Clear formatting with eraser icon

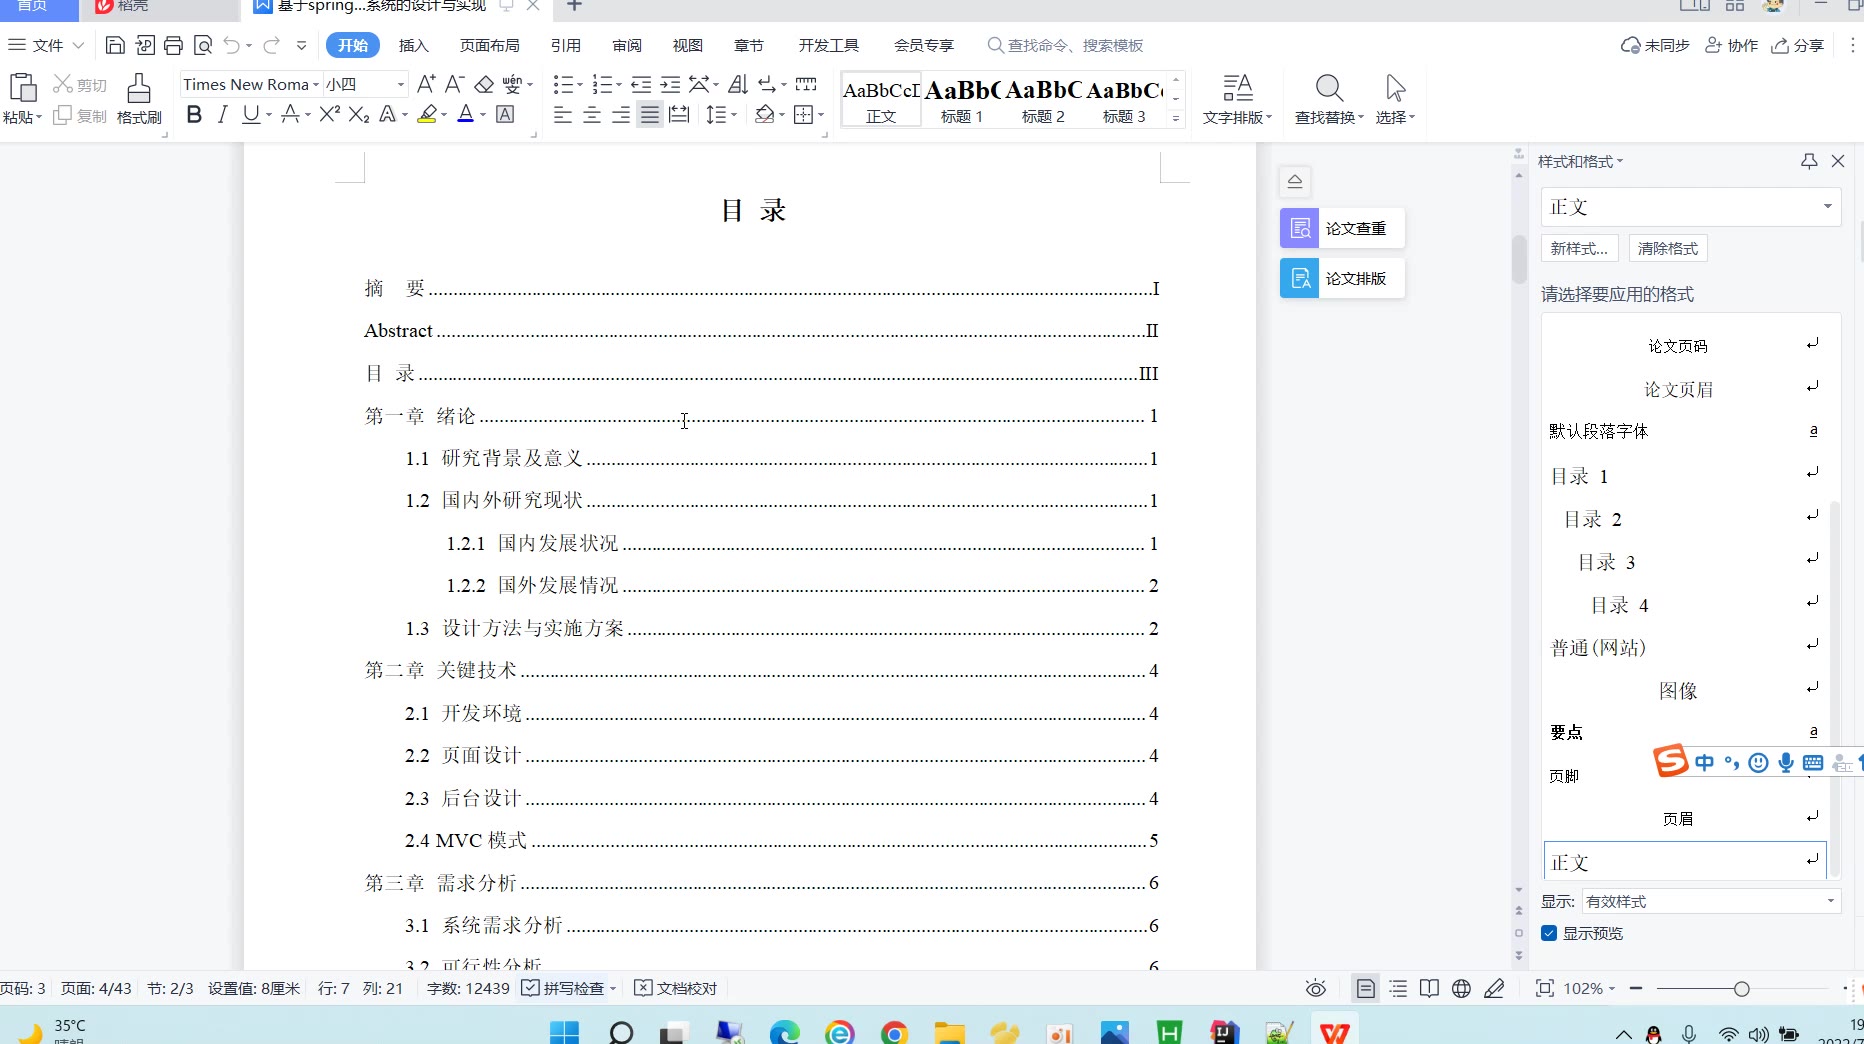[484, 84]
